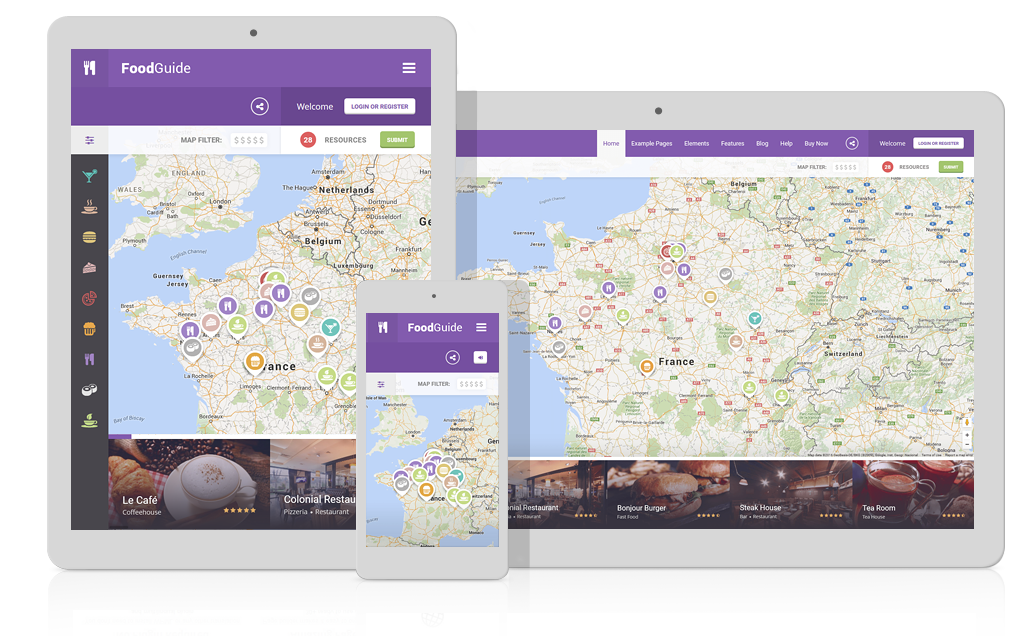Click the fork-and-knife logo on the phone
Image resolution: width=1034 pixels, height=639 pixels.
click(x=382, y=327)
